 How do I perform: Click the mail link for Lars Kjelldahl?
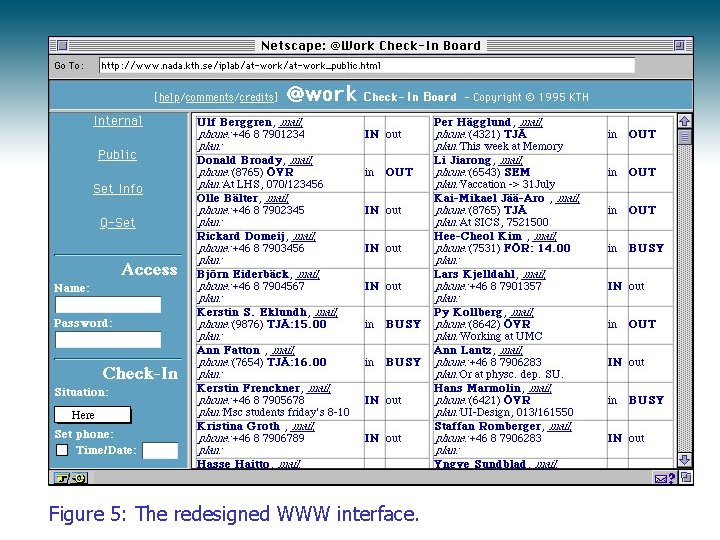point(534,275)
